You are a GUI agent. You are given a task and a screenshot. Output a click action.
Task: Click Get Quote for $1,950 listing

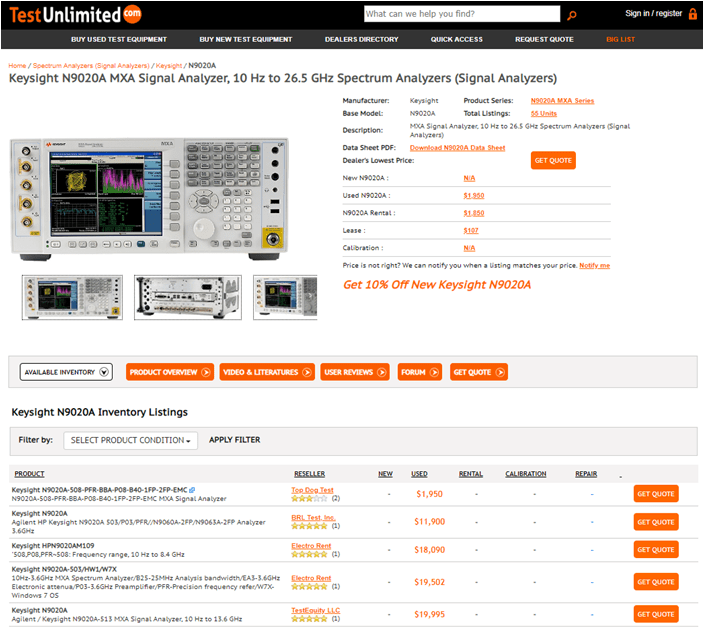coord(656,494)
